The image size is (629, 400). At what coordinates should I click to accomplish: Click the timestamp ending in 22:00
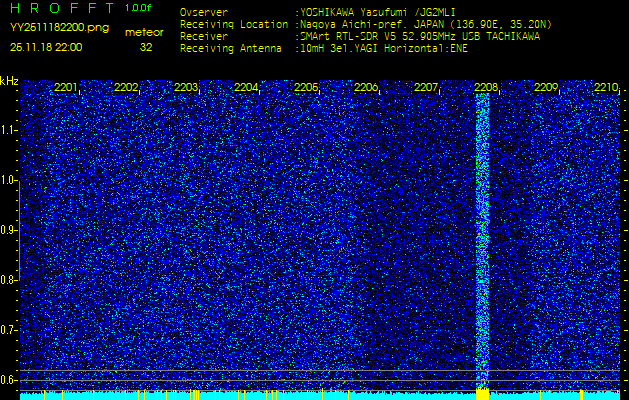point(46,47)
